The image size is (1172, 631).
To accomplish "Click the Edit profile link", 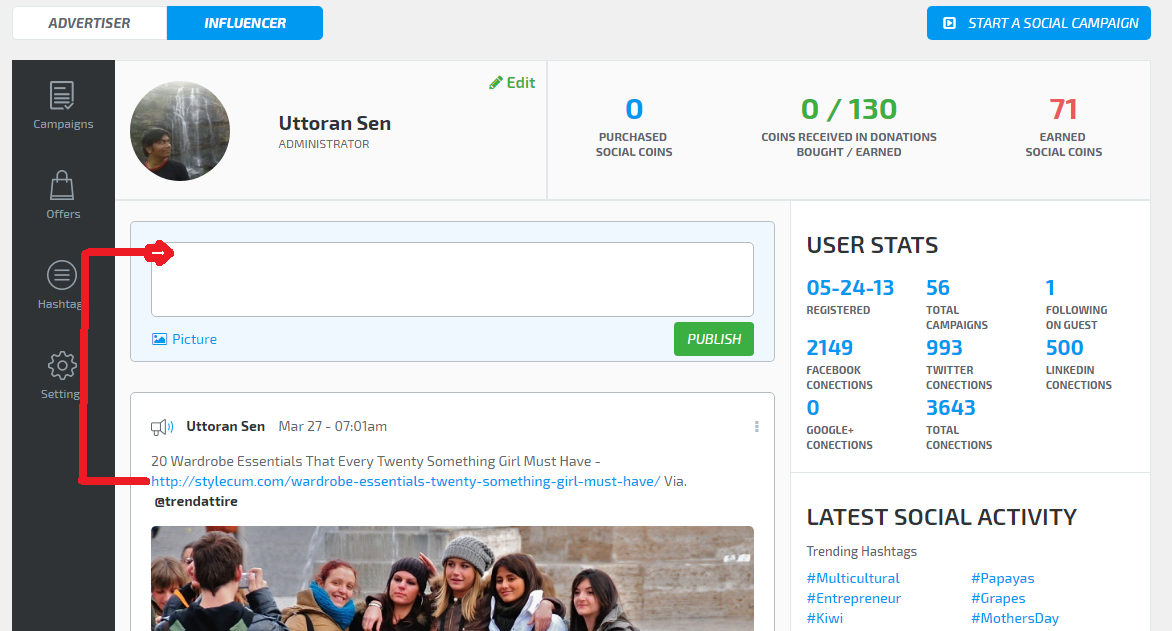I will coord(512,83).
